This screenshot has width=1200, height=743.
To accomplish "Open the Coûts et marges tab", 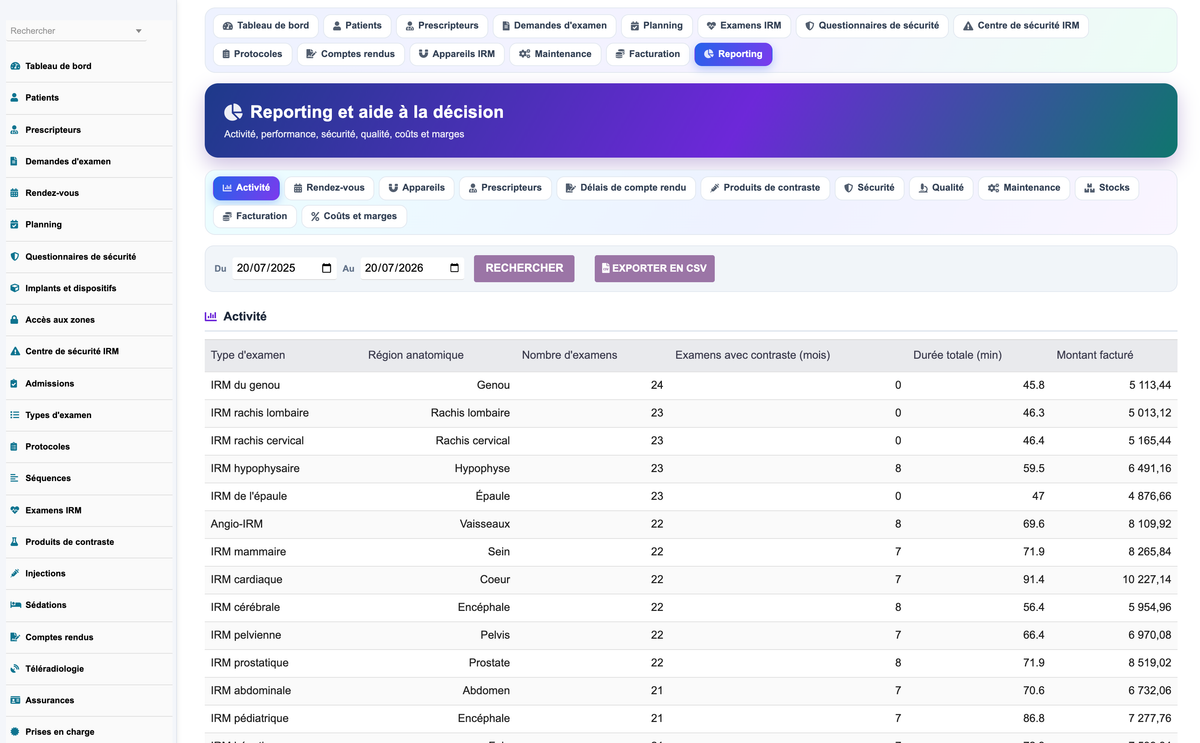I will [x=354, y=216].
